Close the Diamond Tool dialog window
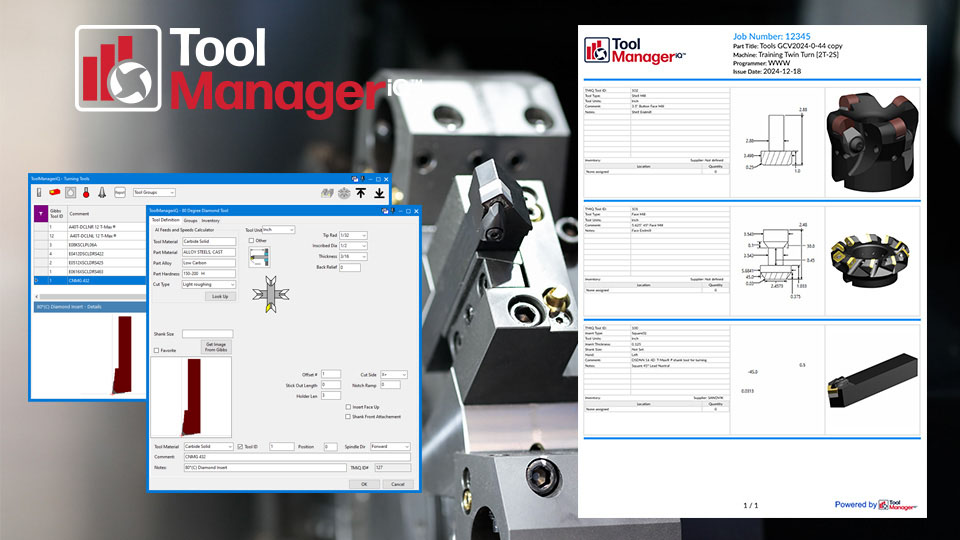 416,211
